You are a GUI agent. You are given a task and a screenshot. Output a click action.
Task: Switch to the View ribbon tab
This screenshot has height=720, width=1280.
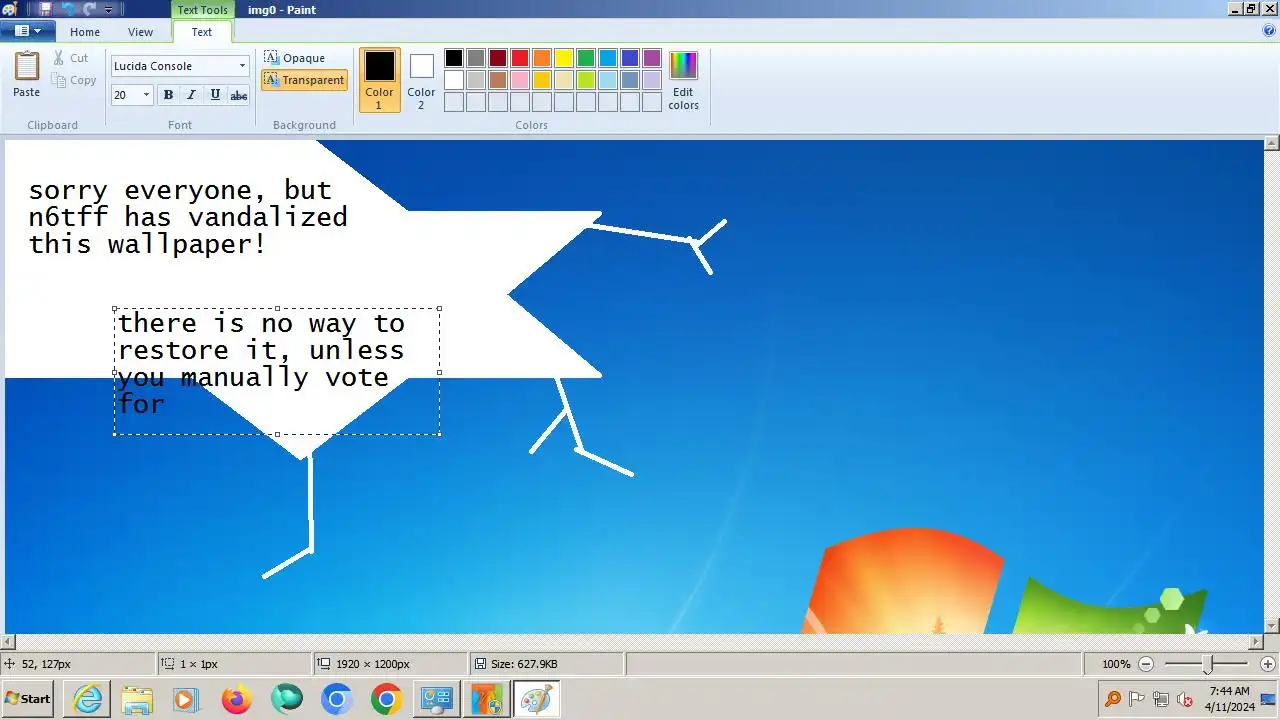point(140,32)
